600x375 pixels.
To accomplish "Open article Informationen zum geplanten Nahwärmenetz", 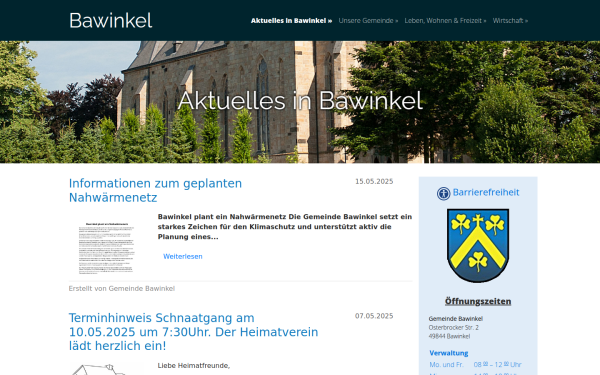I will pyautogui.click(x=155, y=190).
